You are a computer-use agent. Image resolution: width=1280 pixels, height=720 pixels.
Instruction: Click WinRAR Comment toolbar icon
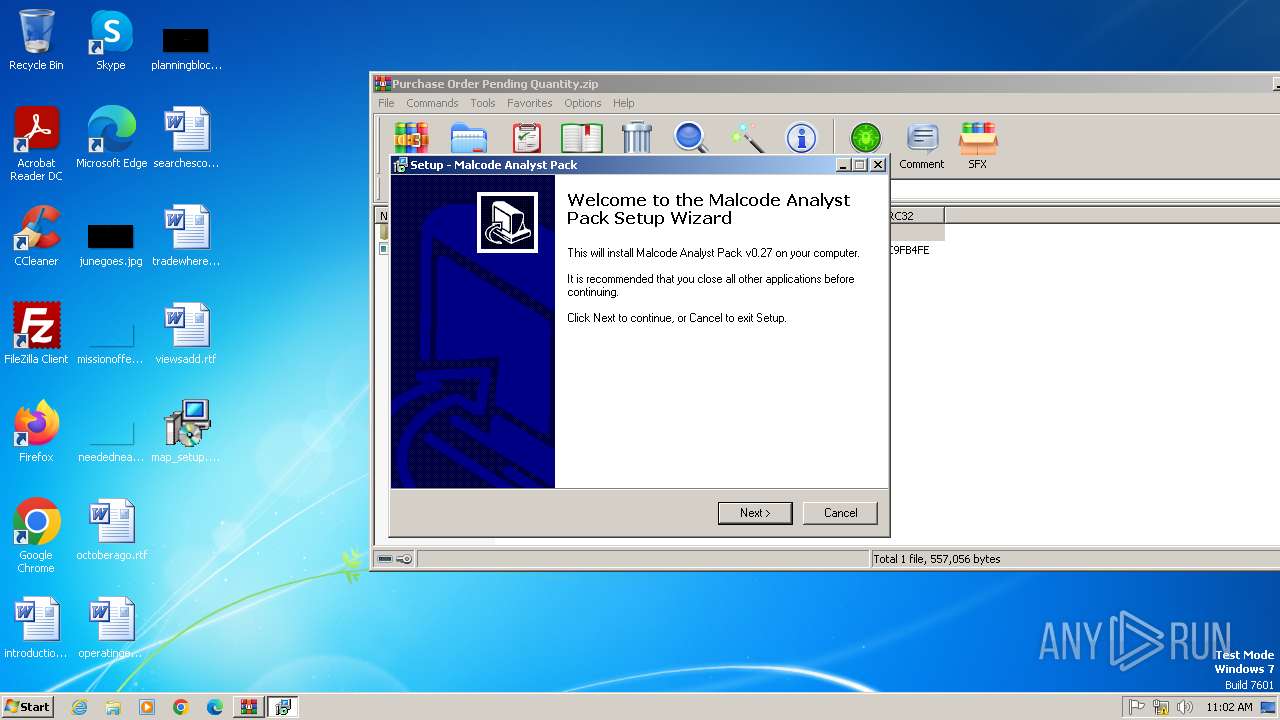[x=922, y=146]
